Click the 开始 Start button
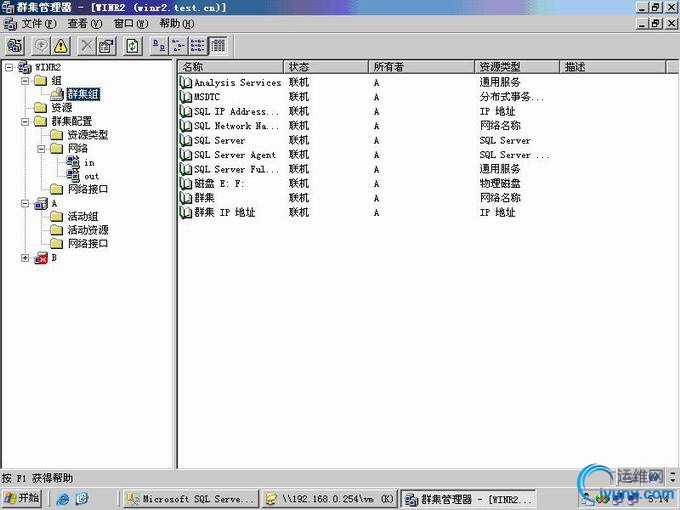This screenshot has height=510, width=680. [x=22, y=498]
